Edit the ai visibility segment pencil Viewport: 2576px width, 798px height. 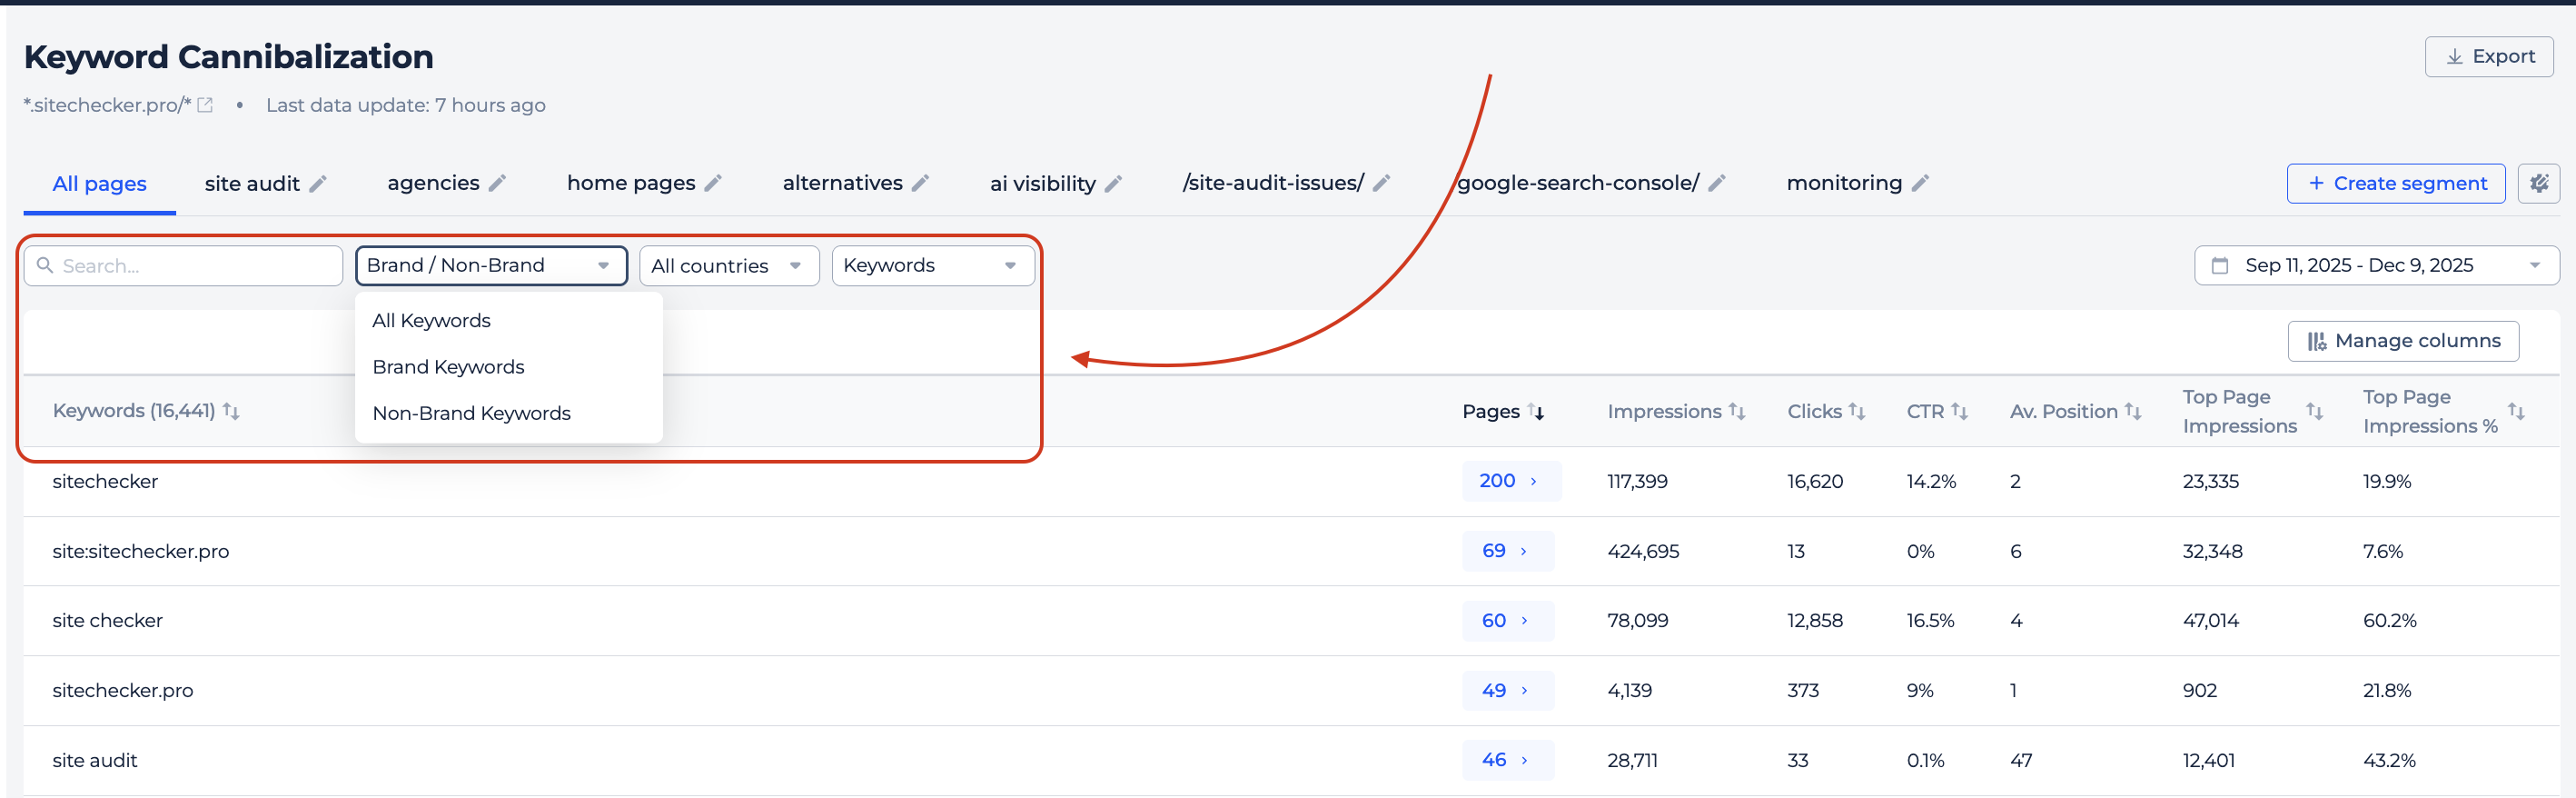(x=1113, y=184)
